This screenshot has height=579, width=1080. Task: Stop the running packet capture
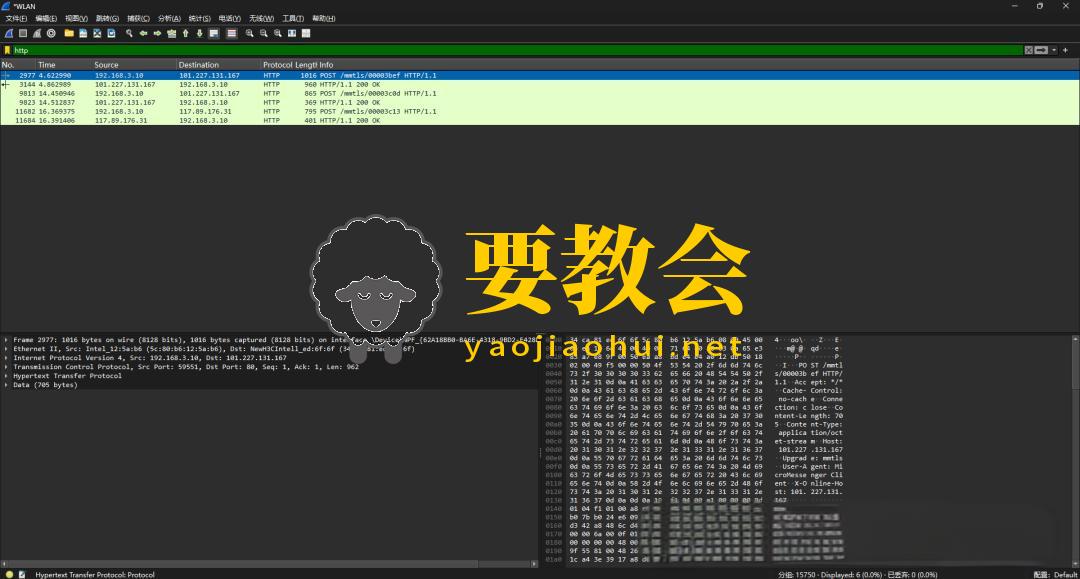coord(23,33)
